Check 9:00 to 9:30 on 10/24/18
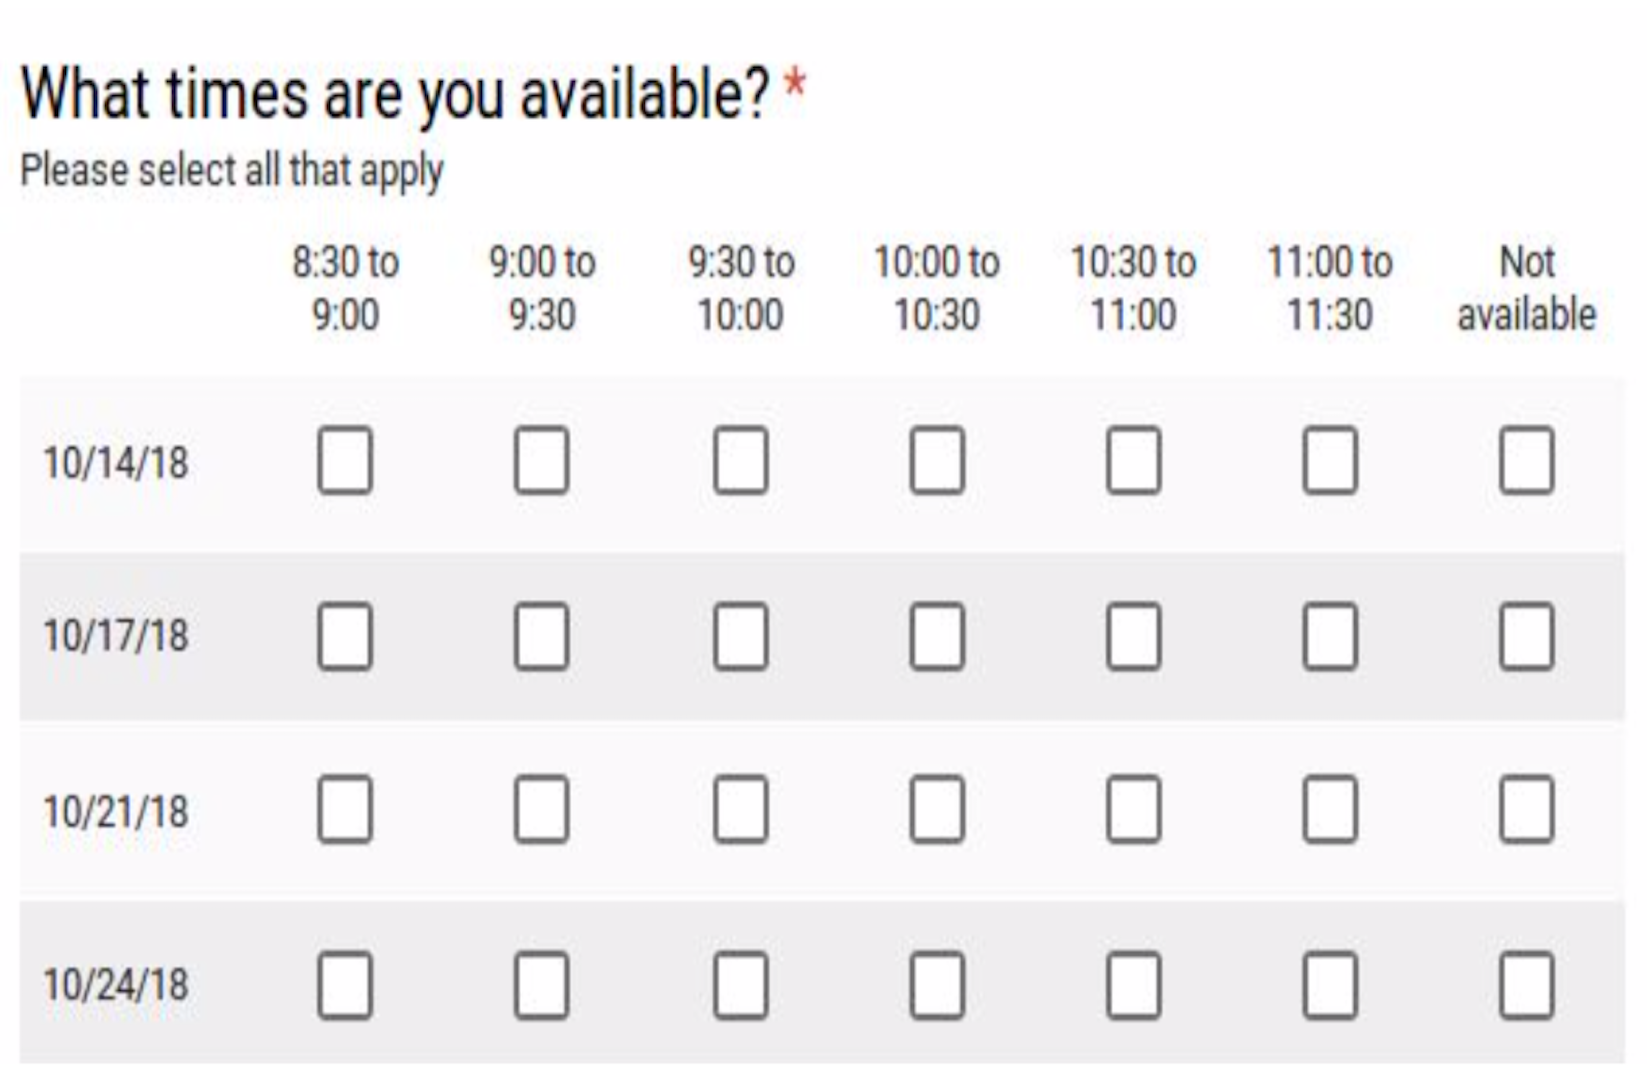 541,986
